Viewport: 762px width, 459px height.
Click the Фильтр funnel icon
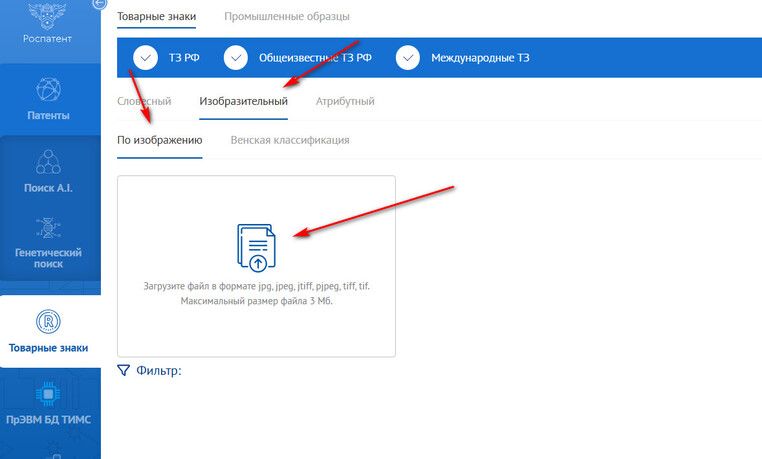(x=123, y=371)
